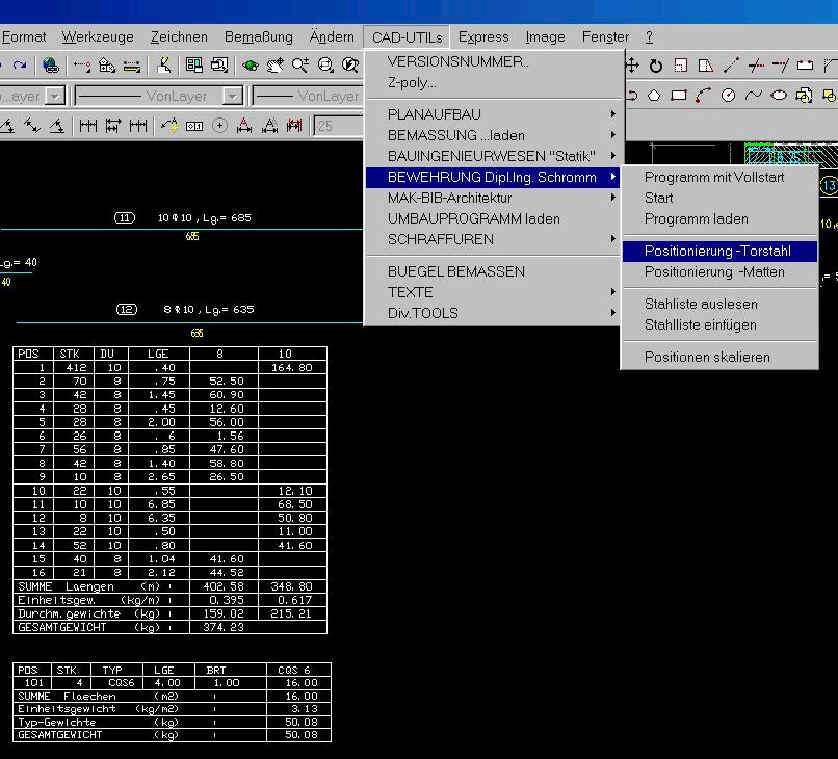Select the Lengthen tool

pyautogui.click(x=731, y=65)
